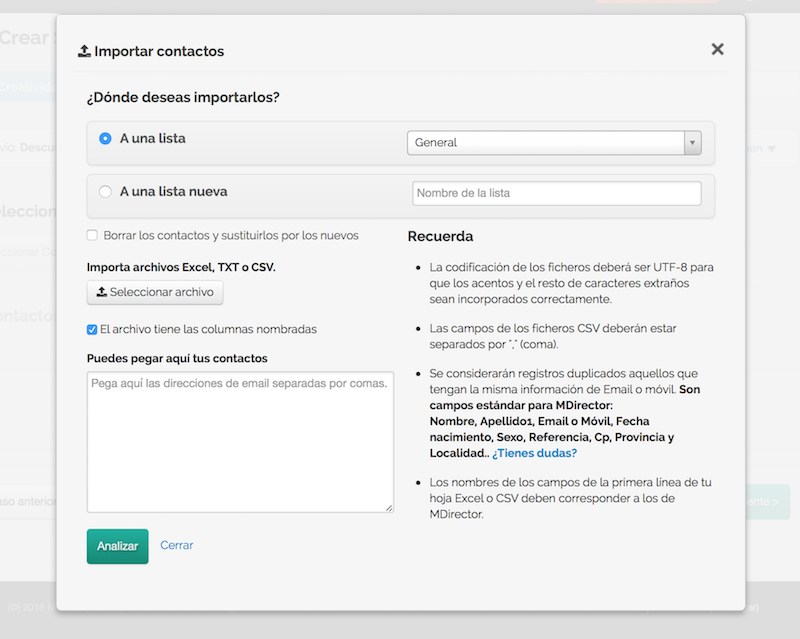Uncheck 'El archivo tiene las columnas nombradas'

point(92,330)
